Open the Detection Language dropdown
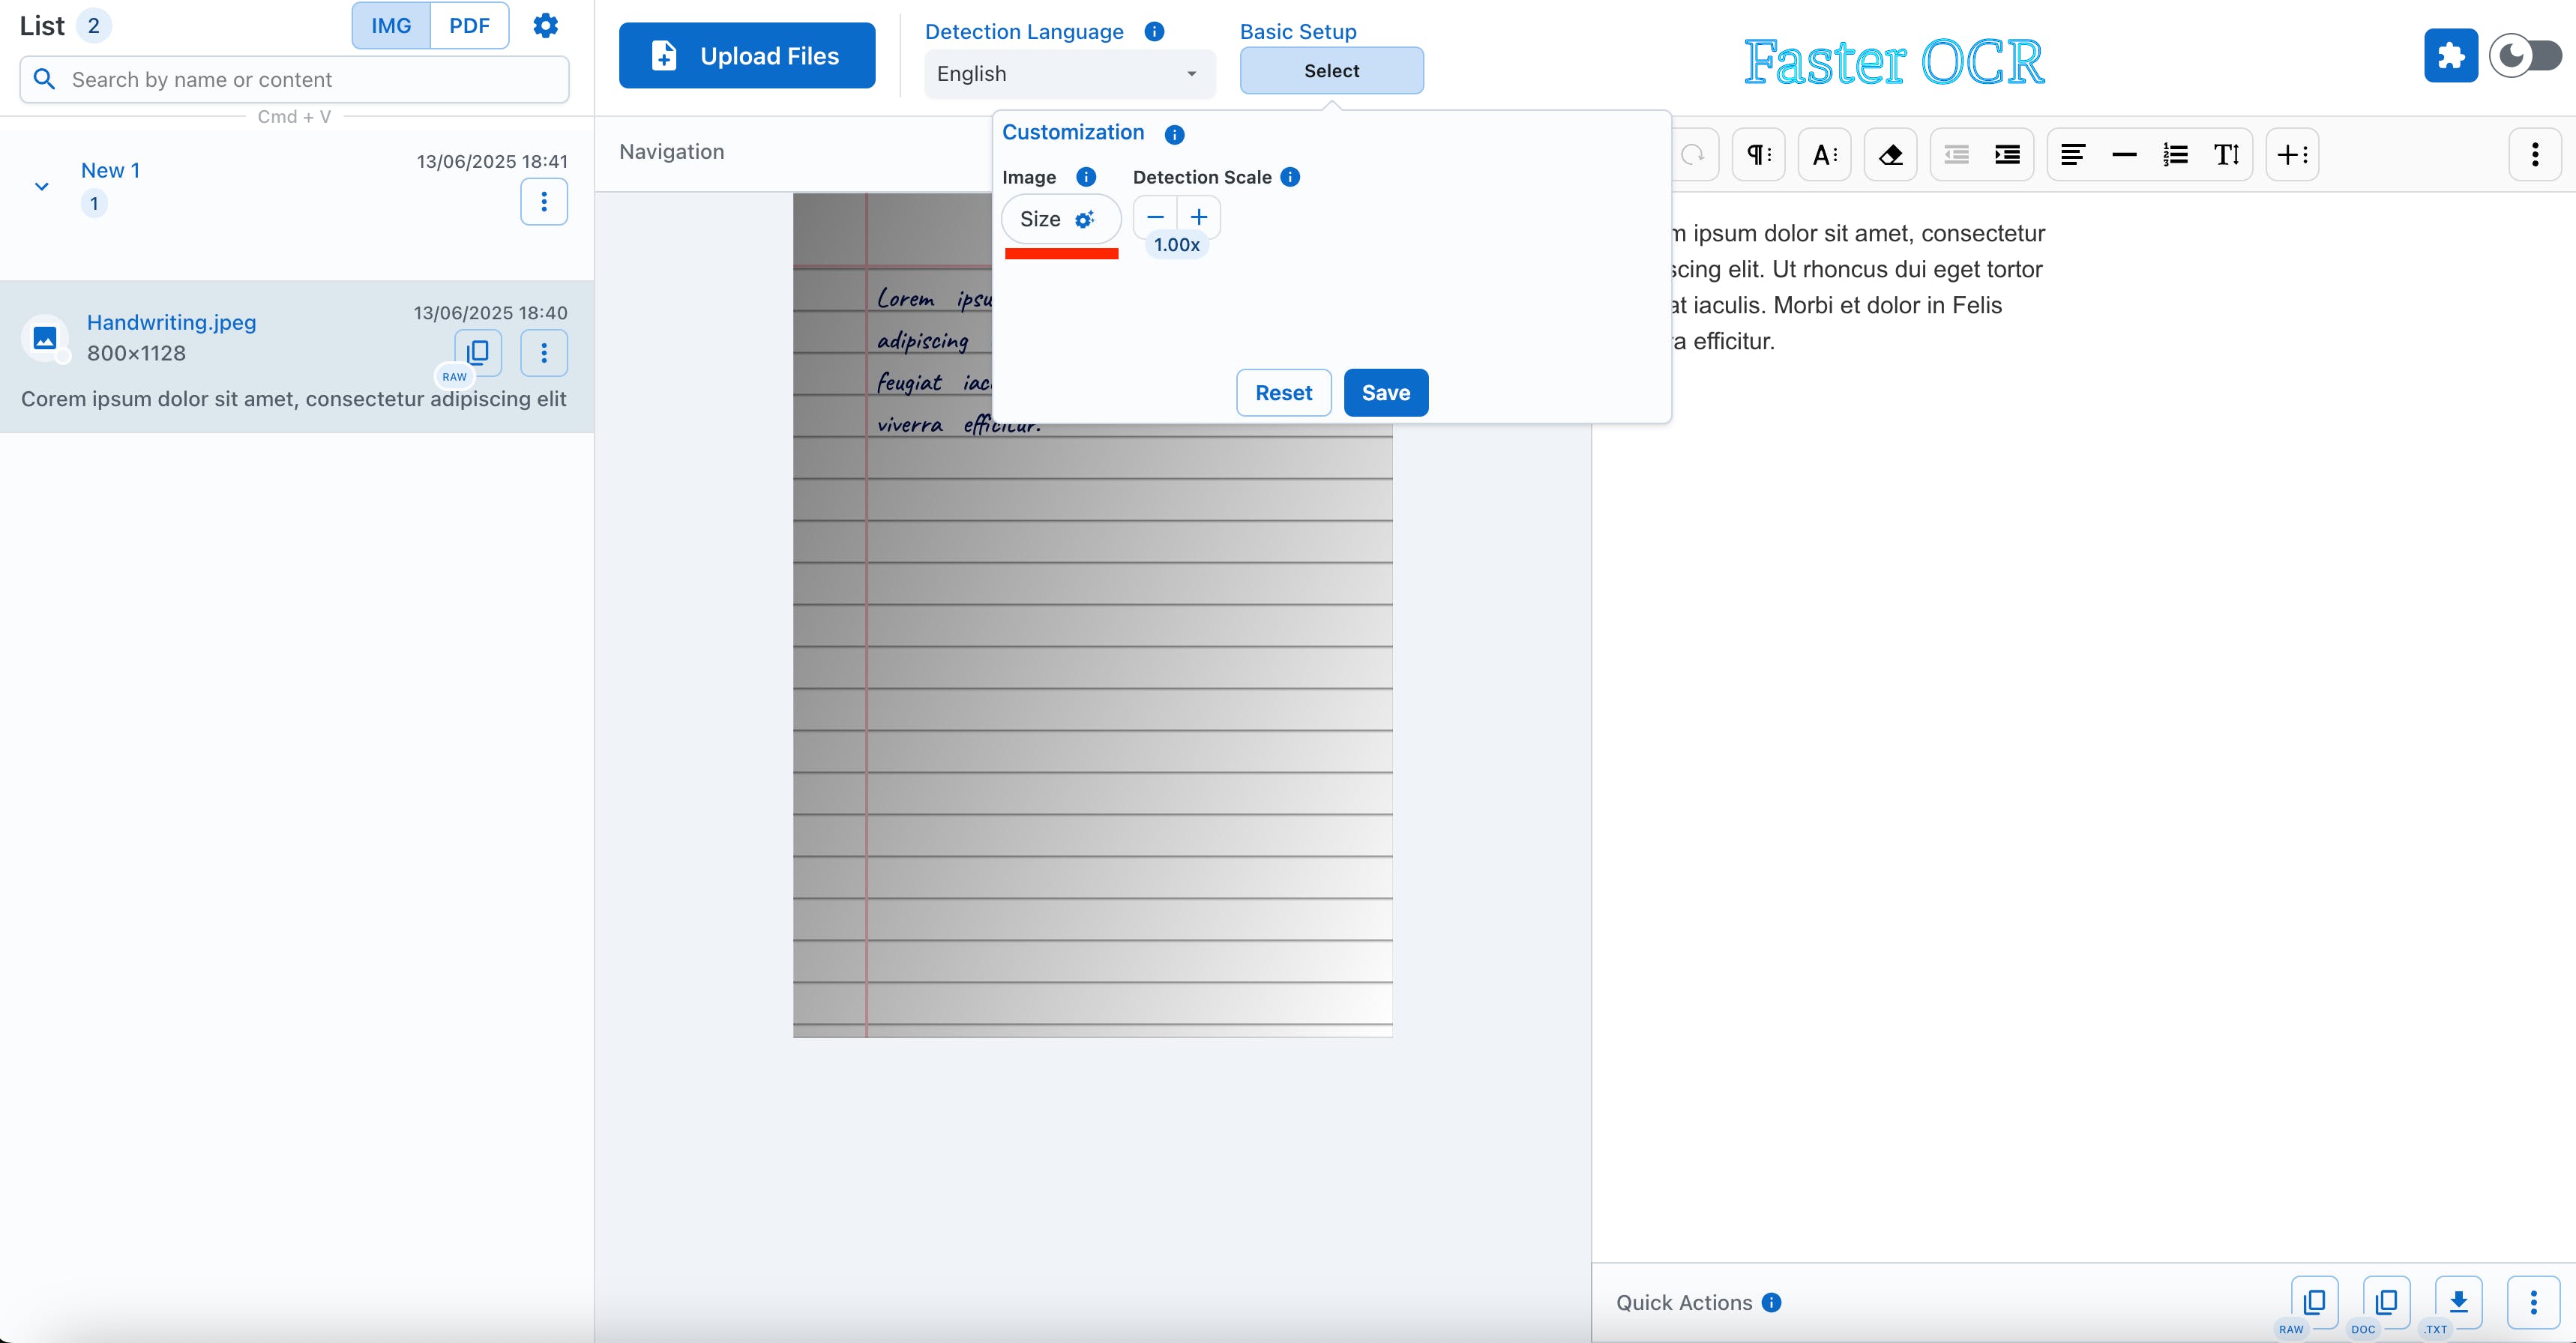Screen dimensions: 2576x1343 [1068, 74]
